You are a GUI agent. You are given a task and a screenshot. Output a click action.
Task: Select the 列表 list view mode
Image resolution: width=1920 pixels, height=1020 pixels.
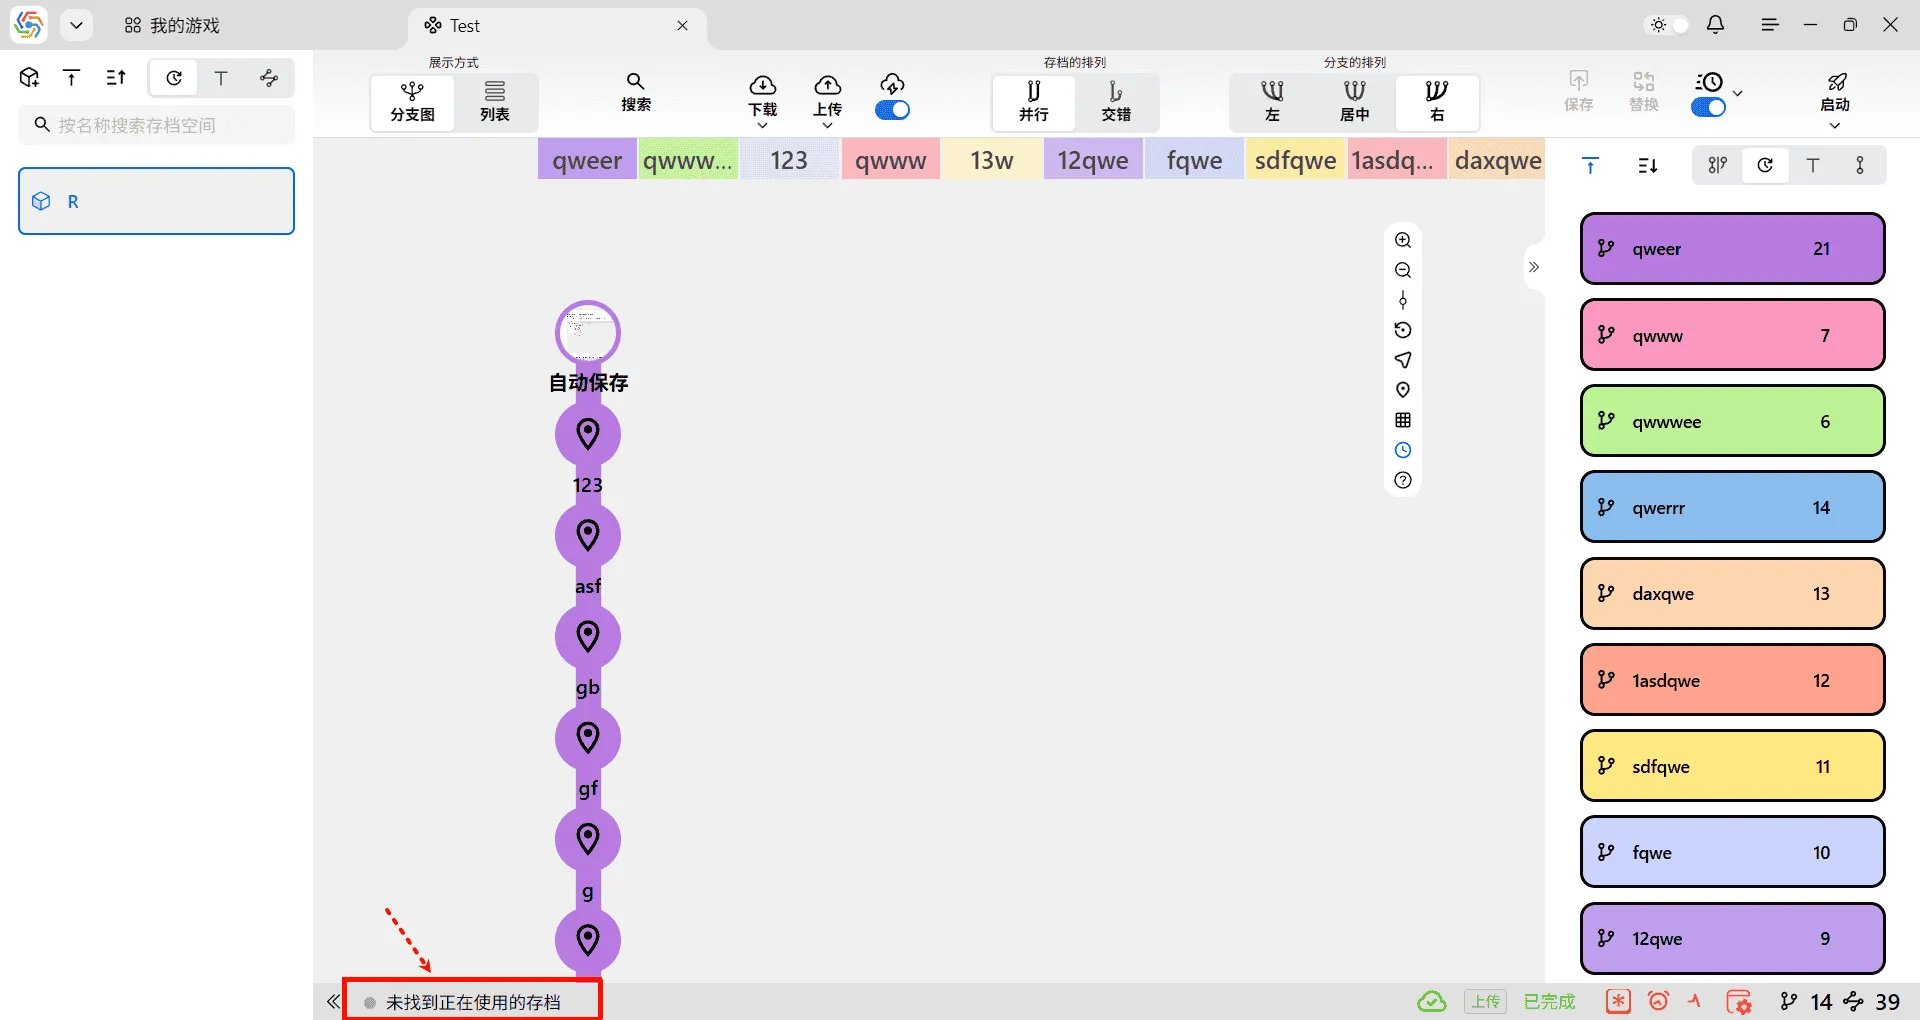coord(495,101)
